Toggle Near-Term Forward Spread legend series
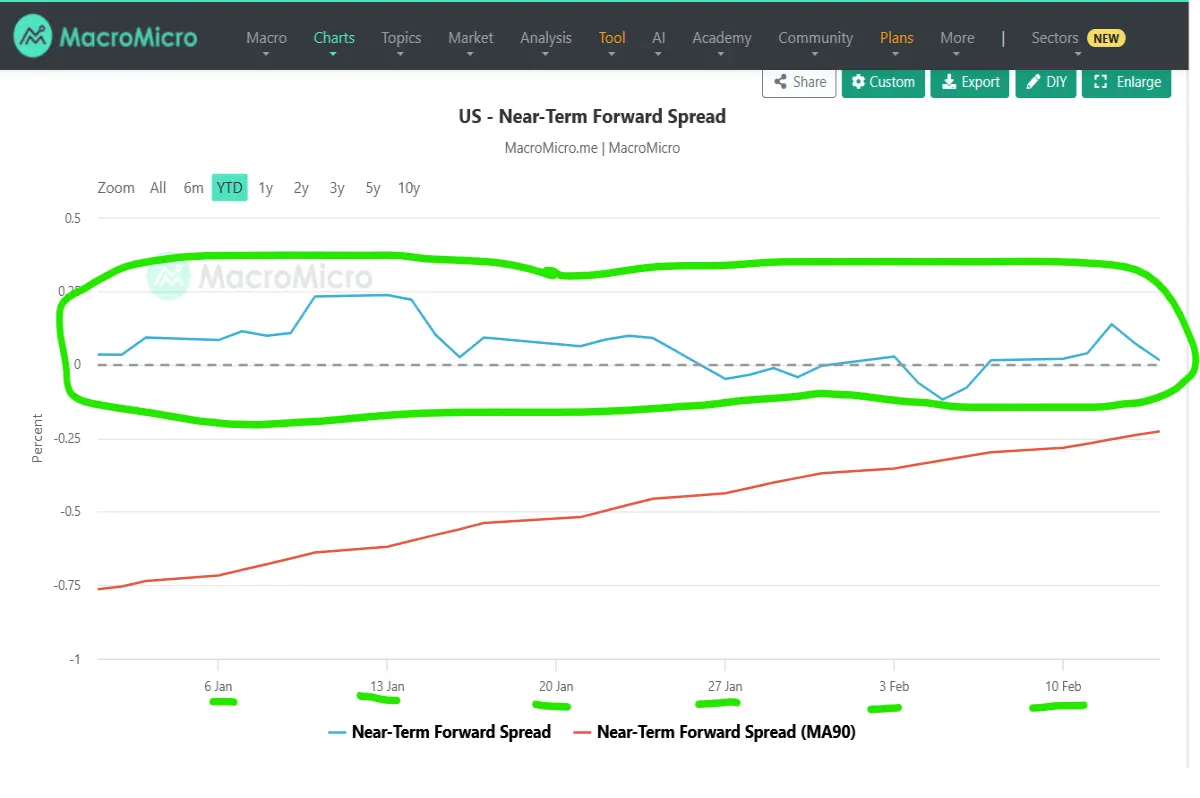Image resolution: width=1200 pixels, height=798 pixels. pos(439,732)
